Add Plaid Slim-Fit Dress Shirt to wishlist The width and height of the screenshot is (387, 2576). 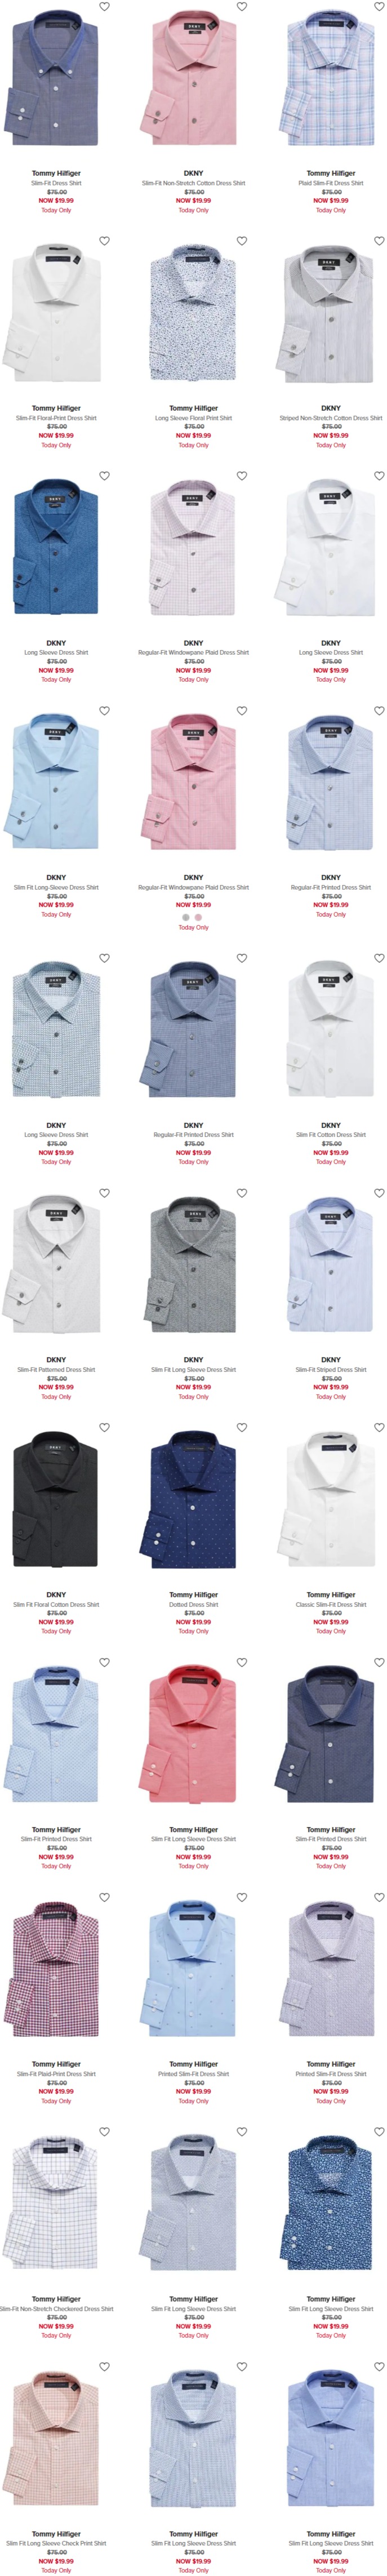coord(379,7)
